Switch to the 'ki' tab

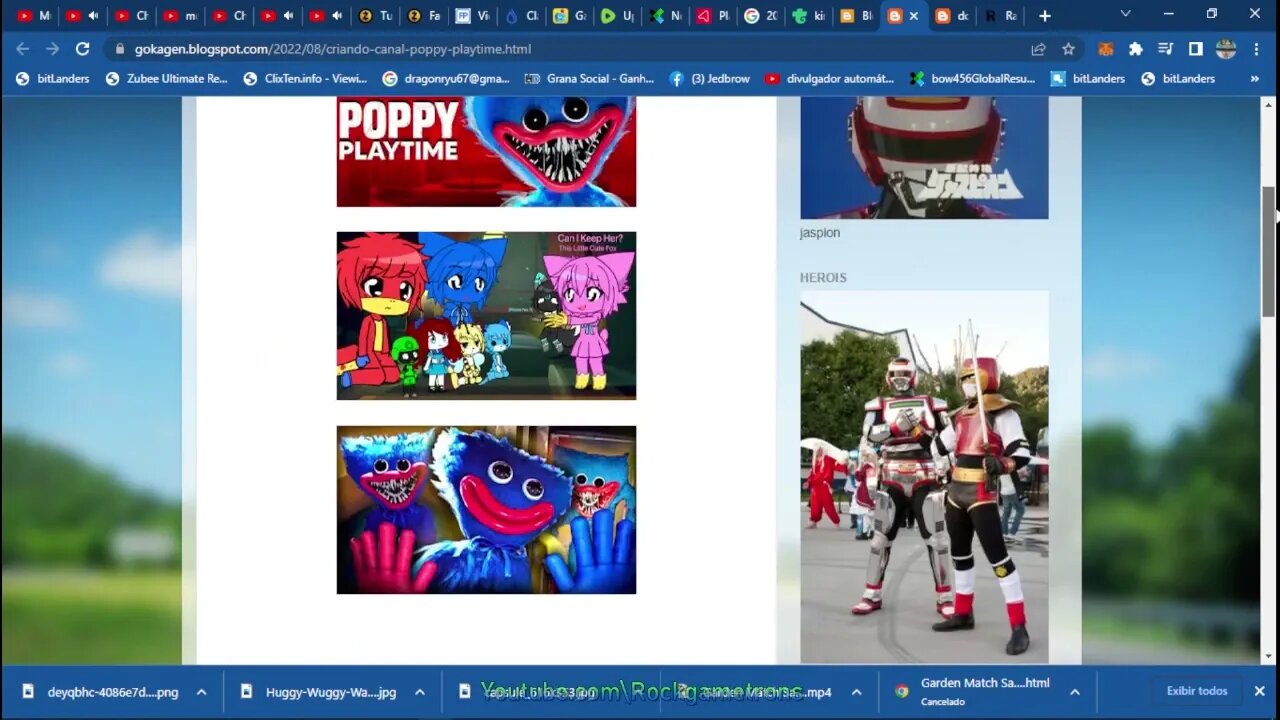809,16
